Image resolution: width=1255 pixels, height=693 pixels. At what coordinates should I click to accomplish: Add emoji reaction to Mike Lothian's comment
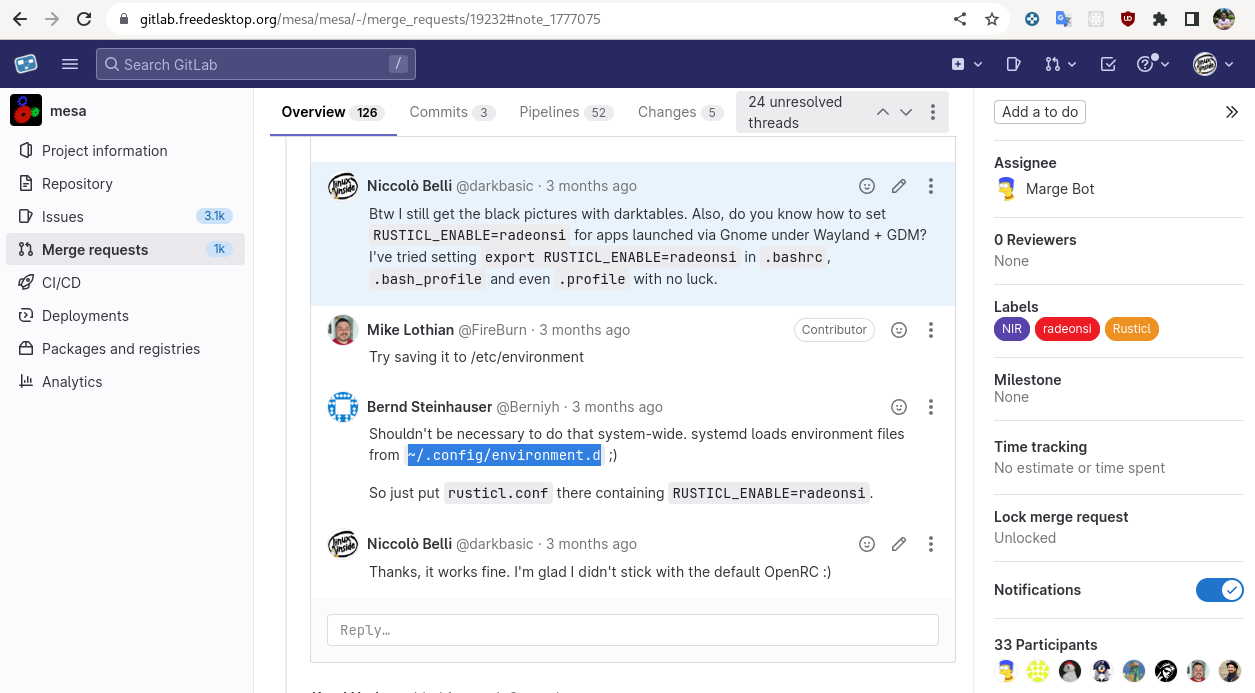point(899,329)
